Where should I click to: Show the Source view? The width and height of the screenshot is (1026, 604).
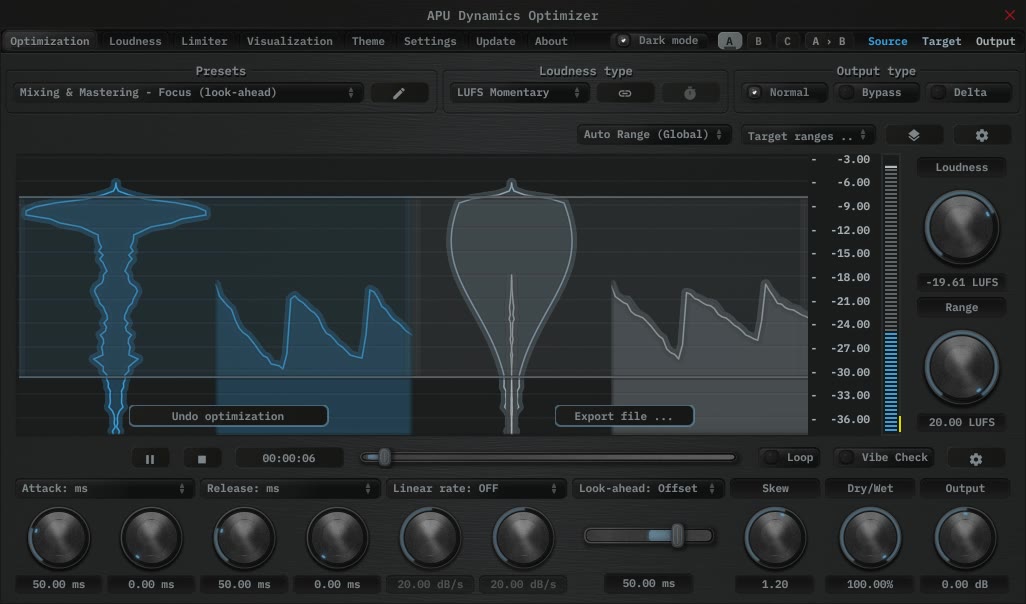pos(887,41)
